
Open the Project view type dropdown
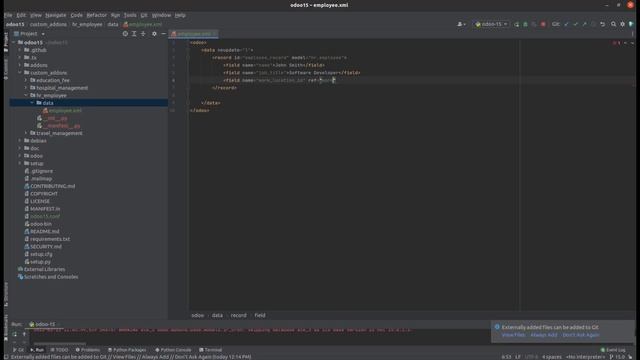click(29, 34)
